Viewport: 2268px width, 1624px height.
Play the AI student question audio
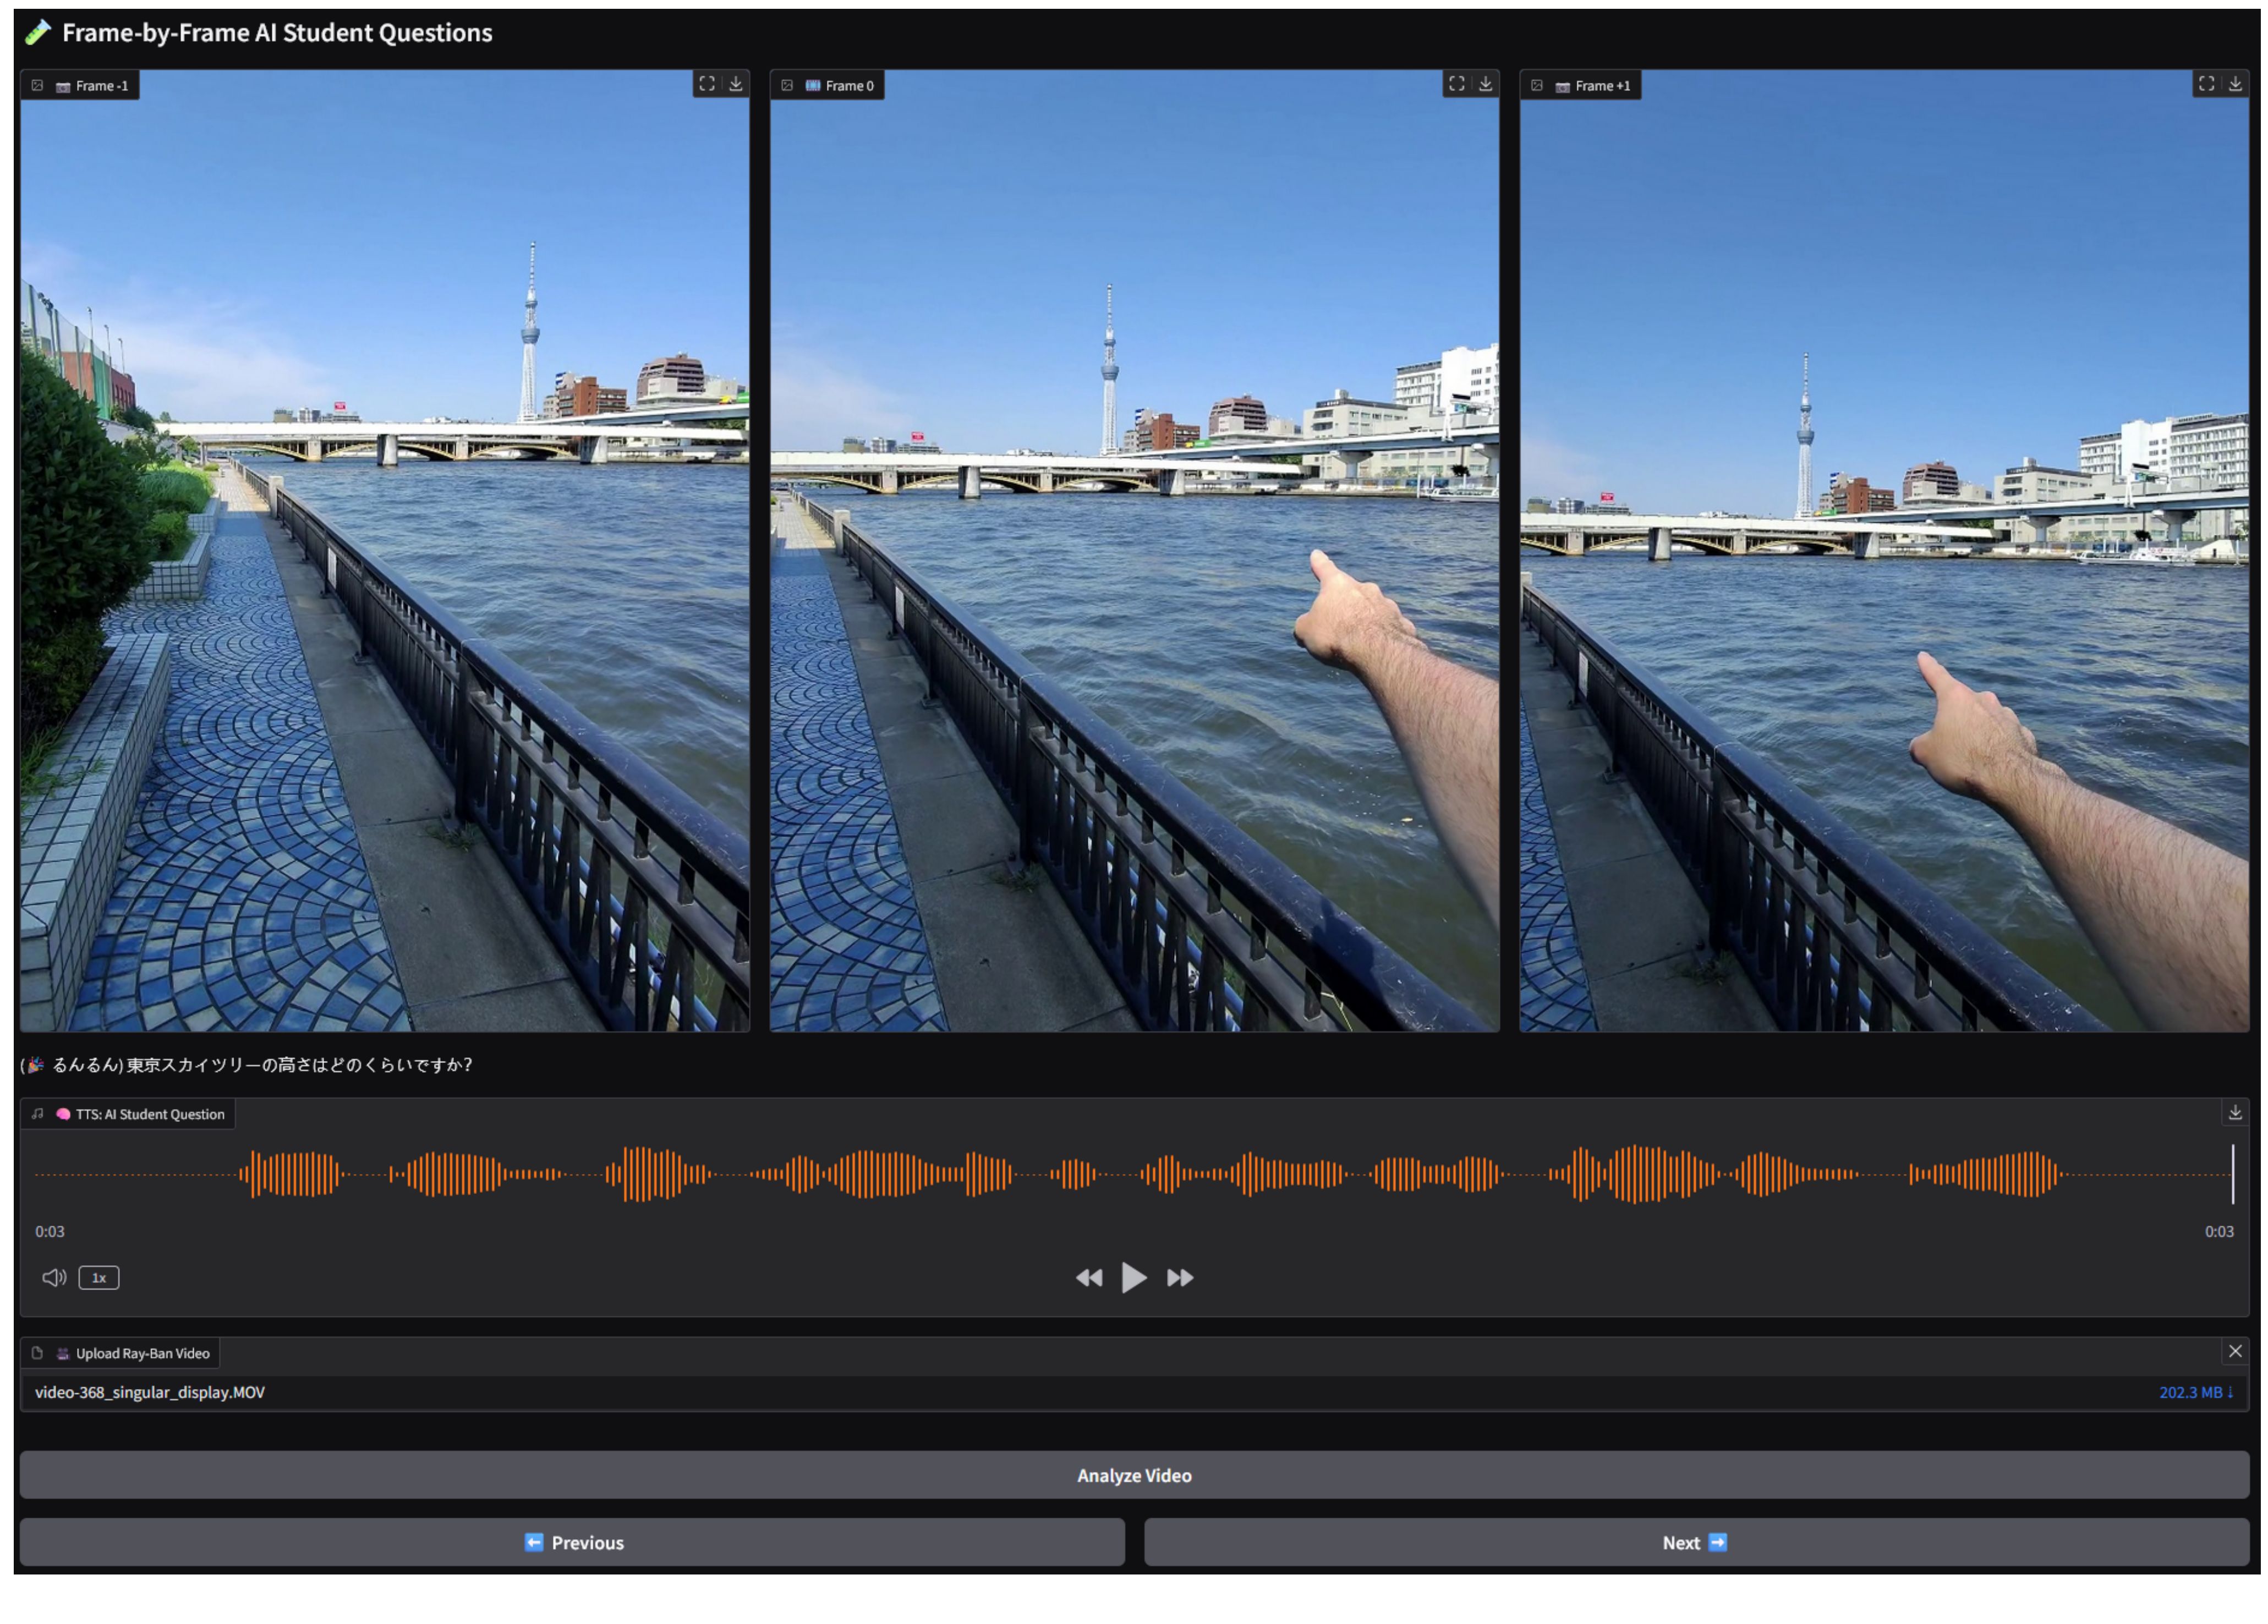tap(1134, 1278)
